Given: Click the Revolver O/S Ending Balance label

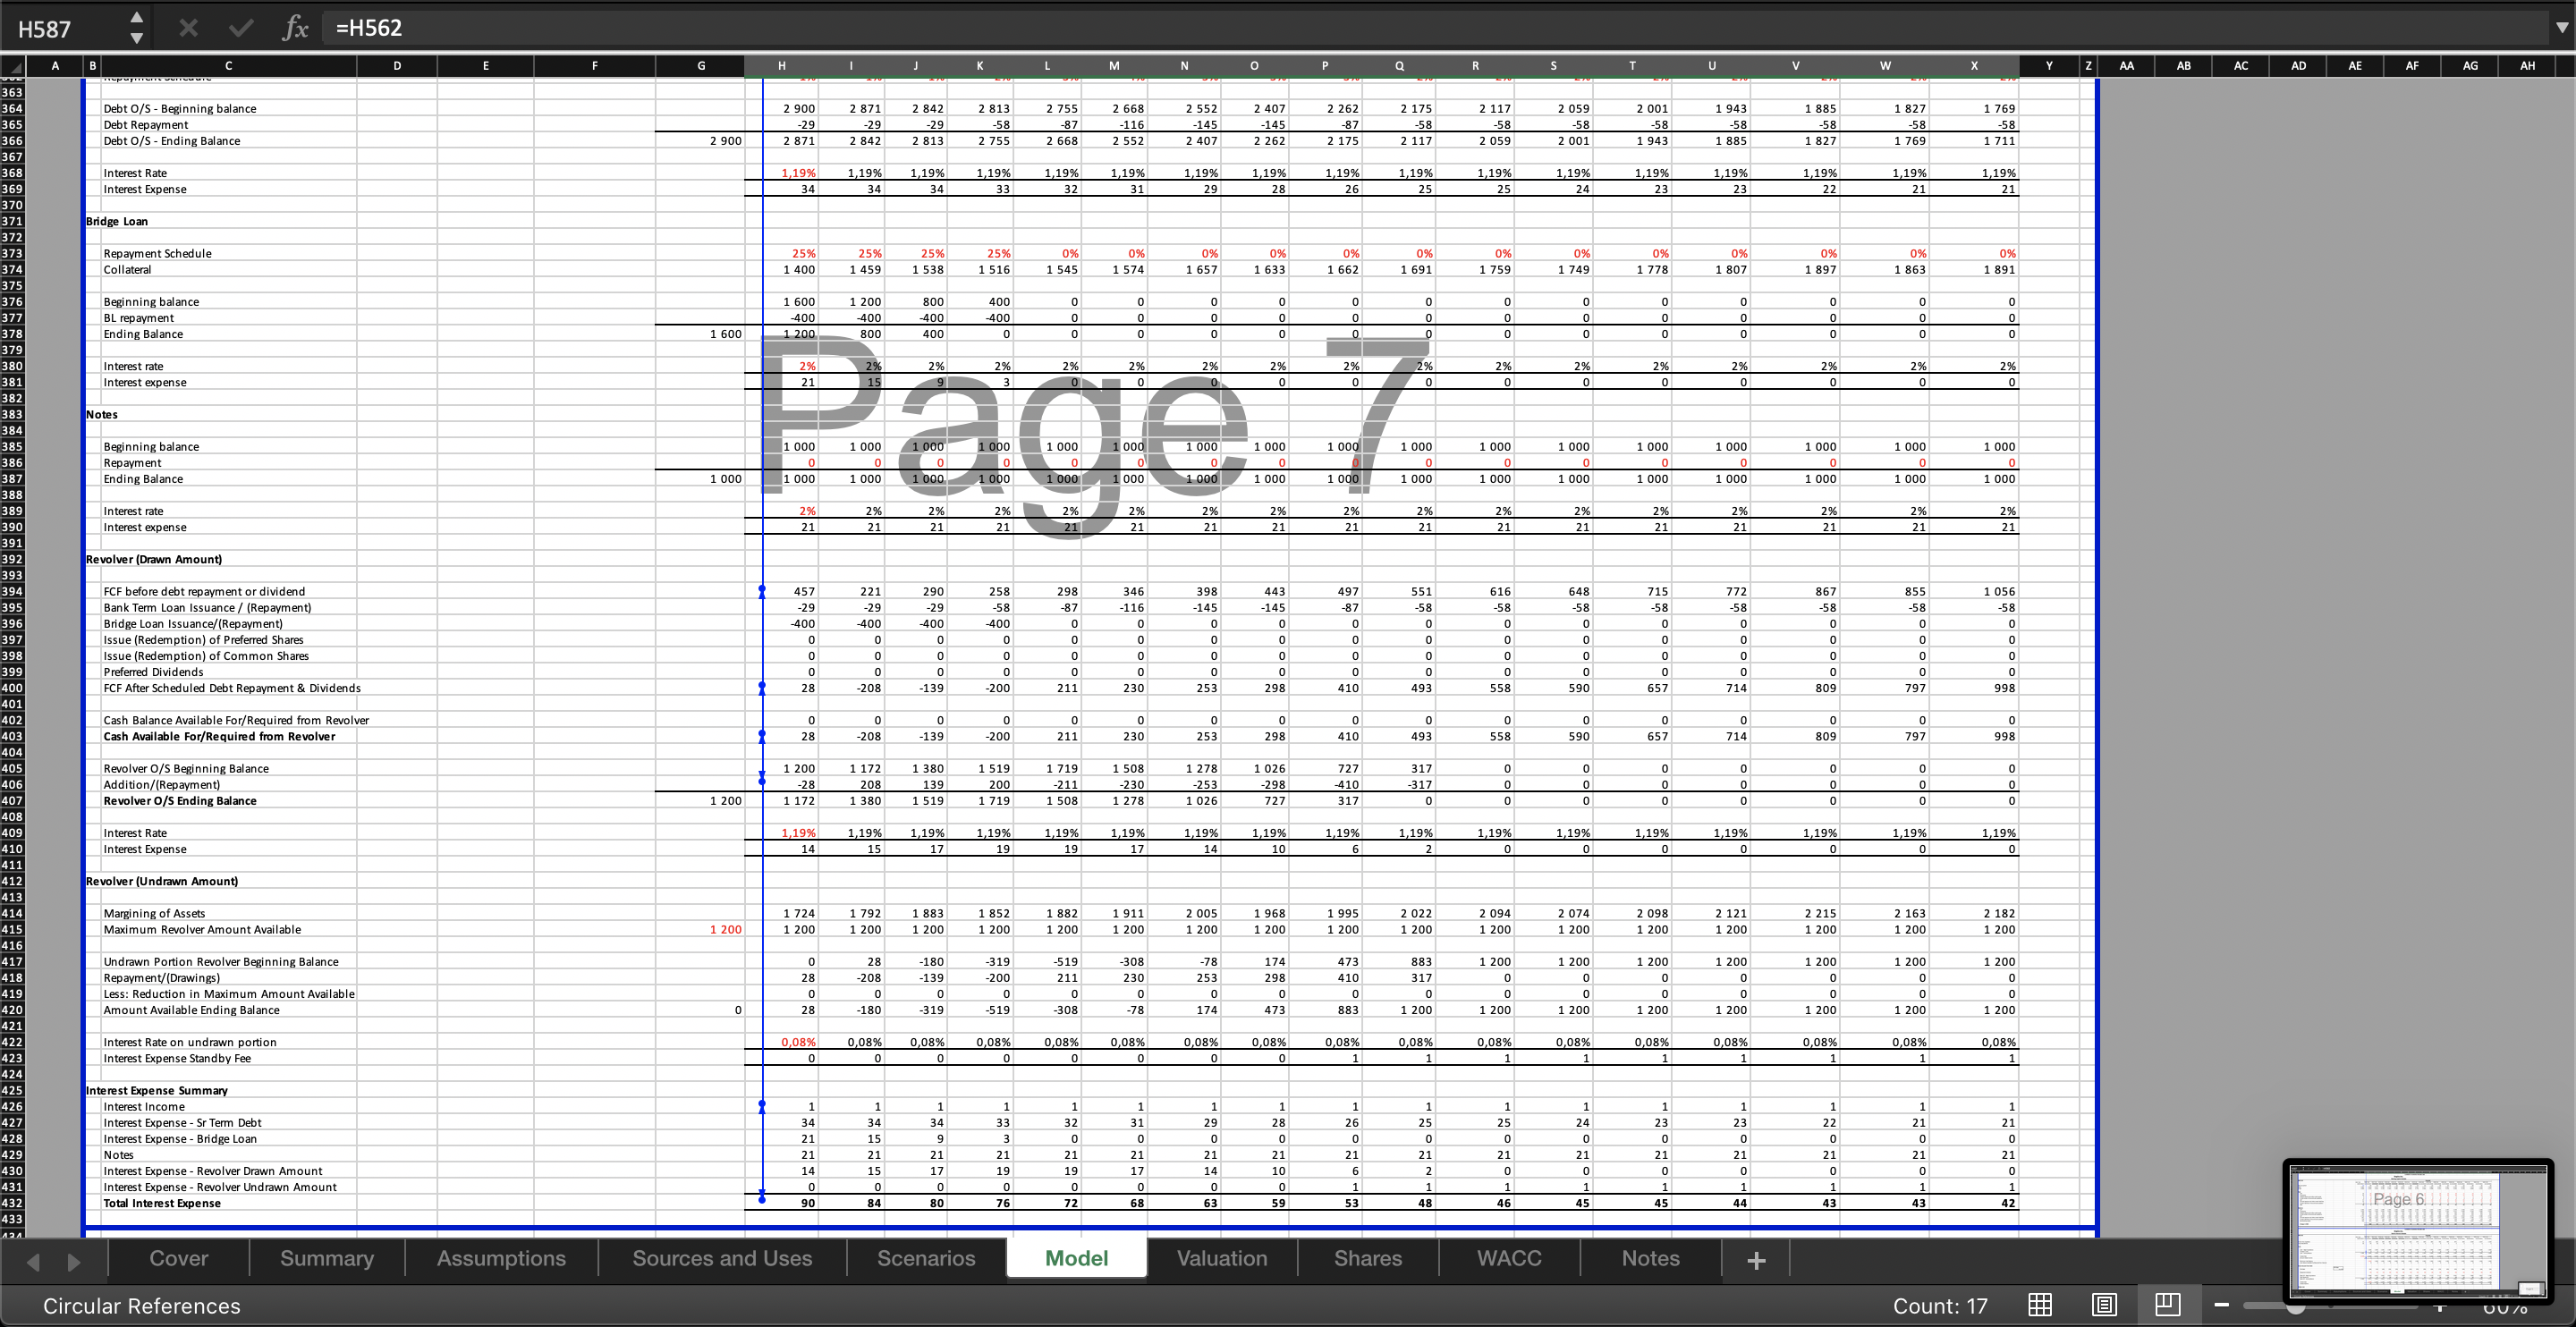Looking at the screenshot, I should tap(180, 801).
